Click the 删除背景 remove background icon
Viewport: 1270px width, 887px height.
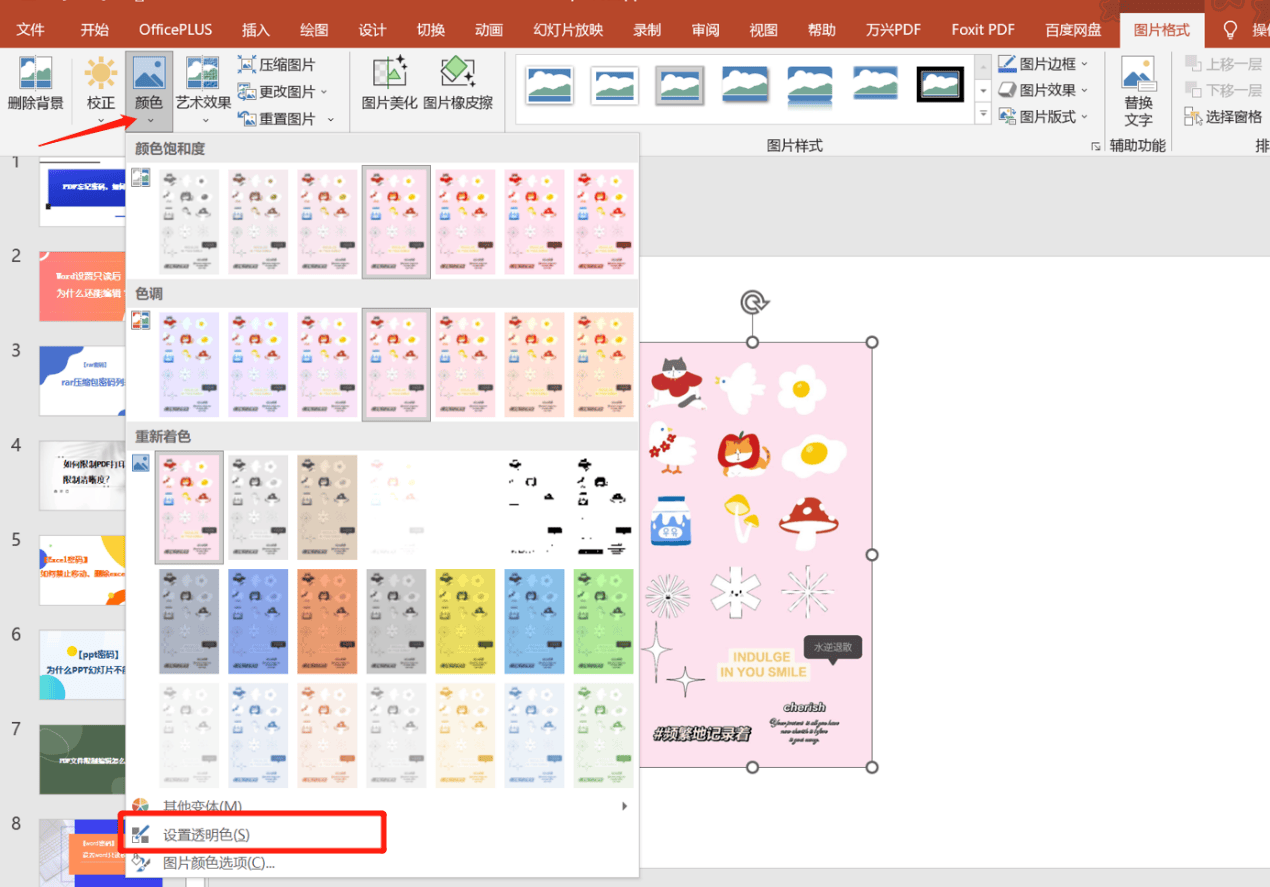click(36, 75)
